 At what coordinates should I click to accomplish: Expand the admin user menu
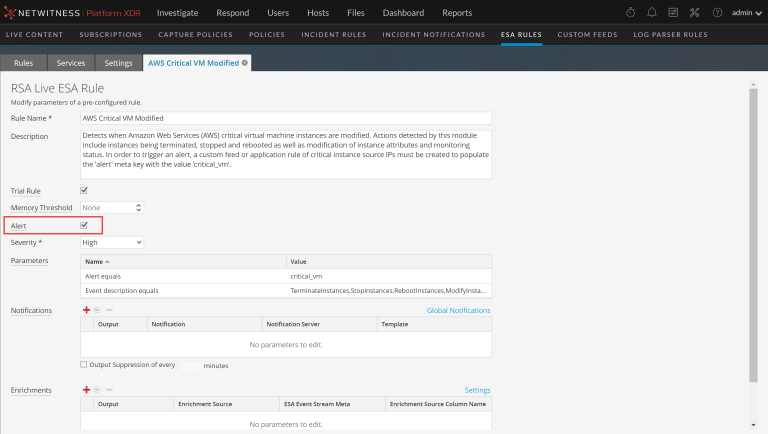click(x=745, y=13)
